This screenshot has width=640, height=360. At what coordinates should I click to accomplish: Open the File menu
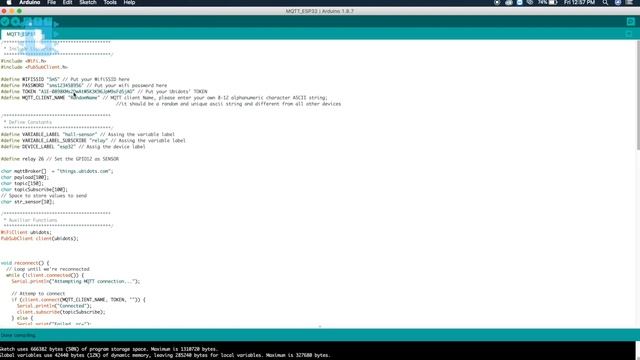tap(51, 2)
